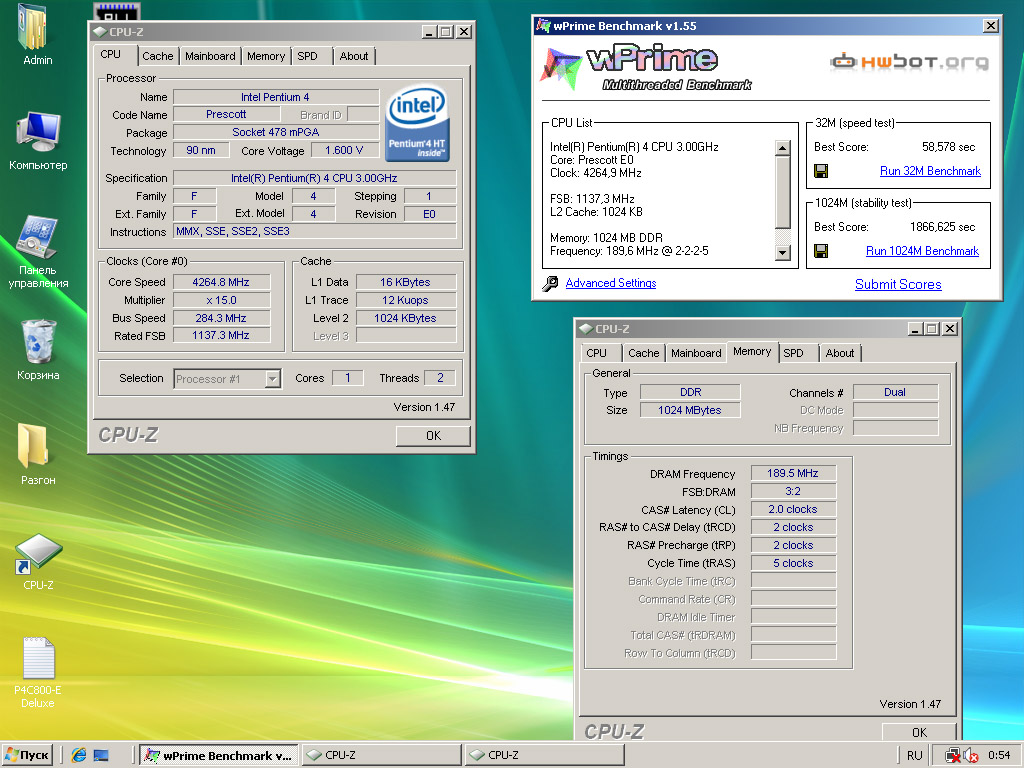Image resolution: width=1024 pixels, height=768 pixels.
Task: Switch to Cache tab in lower CPU-Z window
Action: tap(644, 353)
